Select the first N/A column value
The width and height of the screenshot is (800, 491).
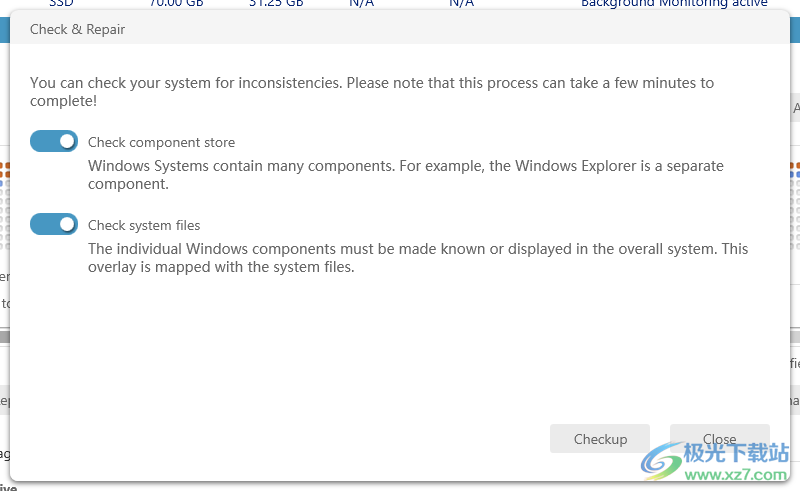click(x=361, y=4)
